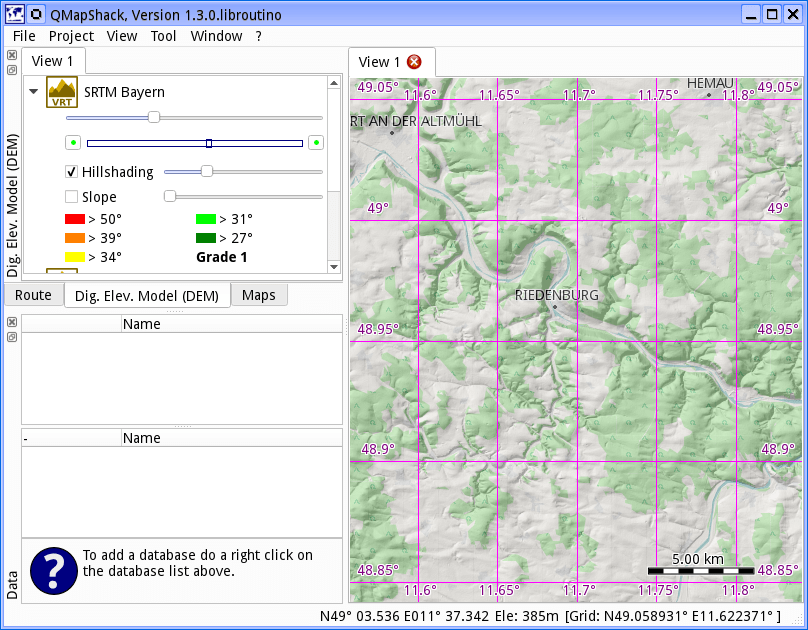
Task: Click the coordinates in the status bar
Action: (x=405, y=616)
